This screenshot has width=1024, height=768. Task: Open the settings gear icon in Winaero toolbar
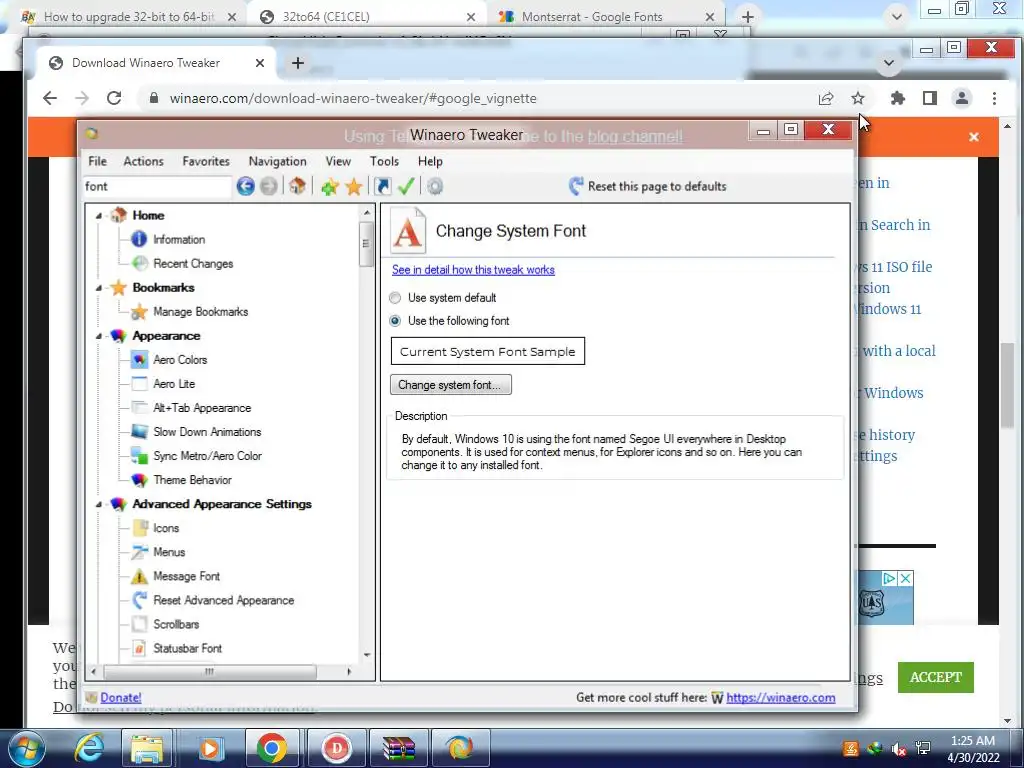435,187
